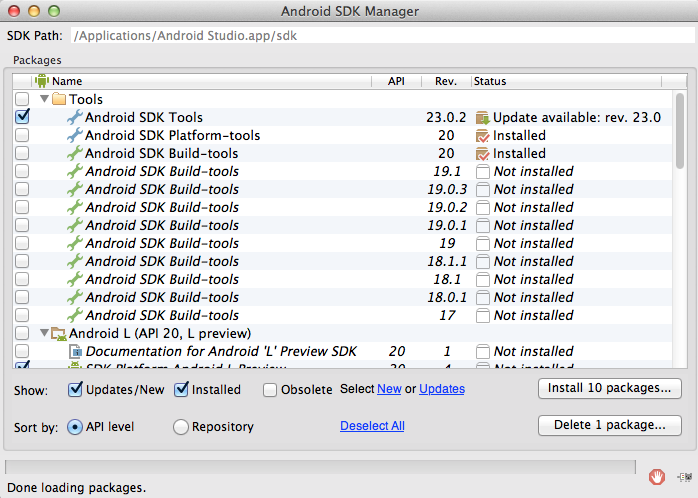Click wrench icon of Build-tools rev 18.0.1

74,297
